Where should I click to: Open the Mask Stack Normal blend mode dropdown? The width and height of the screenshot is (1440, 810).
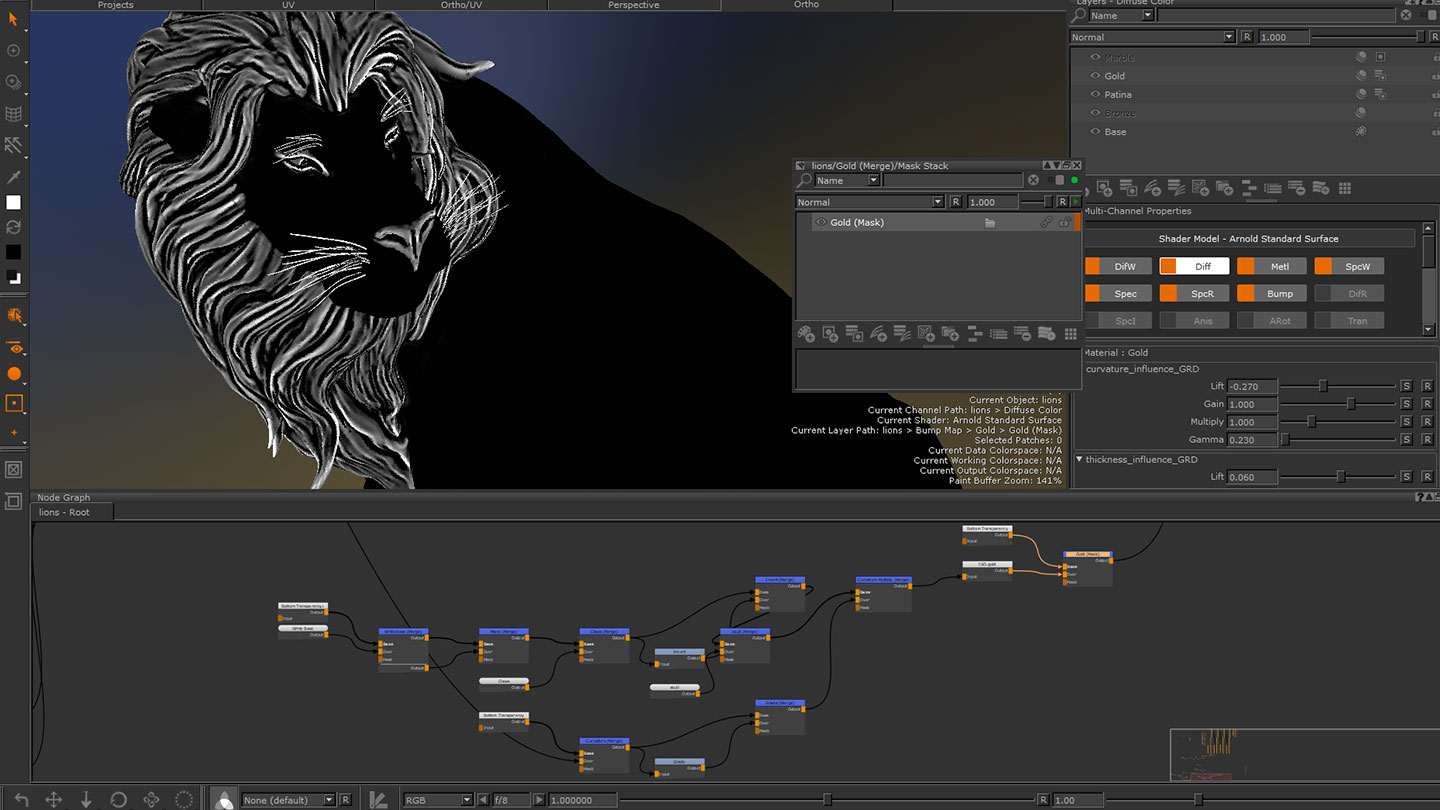(869, 202)
